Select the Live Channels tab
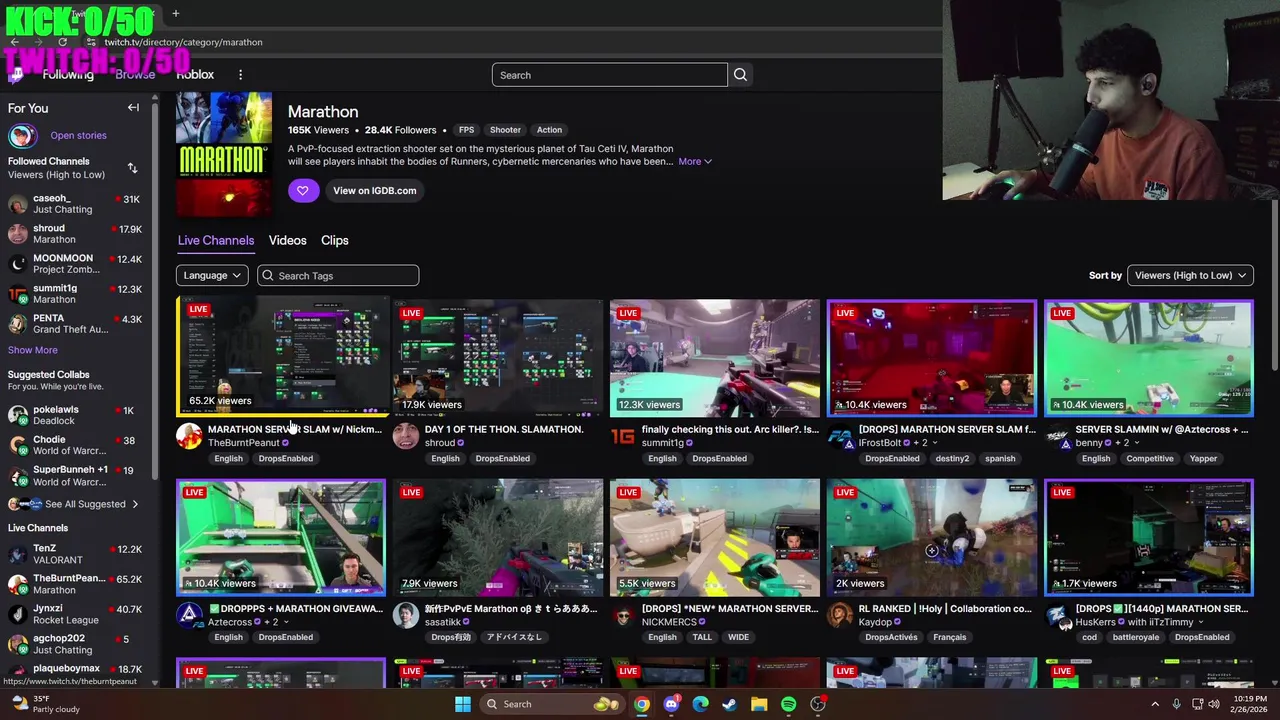This screenshot has height=720, width=1280. click(x=216, y=240)
